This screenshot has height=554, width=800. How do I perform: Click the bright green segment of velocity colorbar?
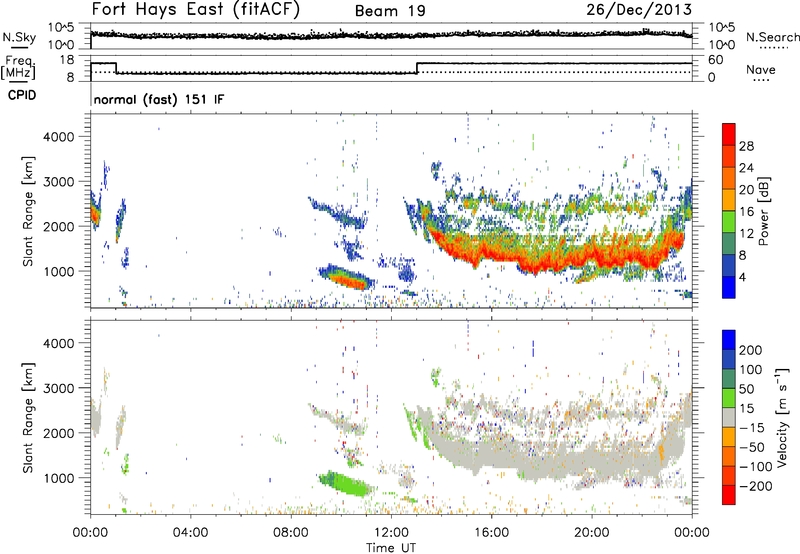[729, 398]
